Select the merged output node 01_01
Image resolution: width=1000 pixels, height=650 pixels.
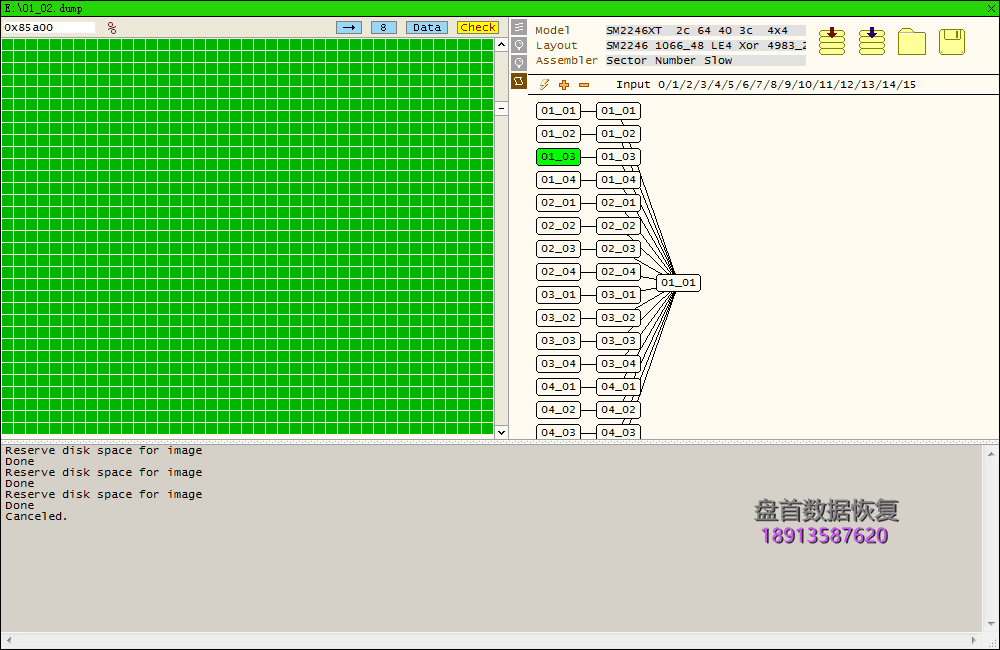click(x=678, y=283)
